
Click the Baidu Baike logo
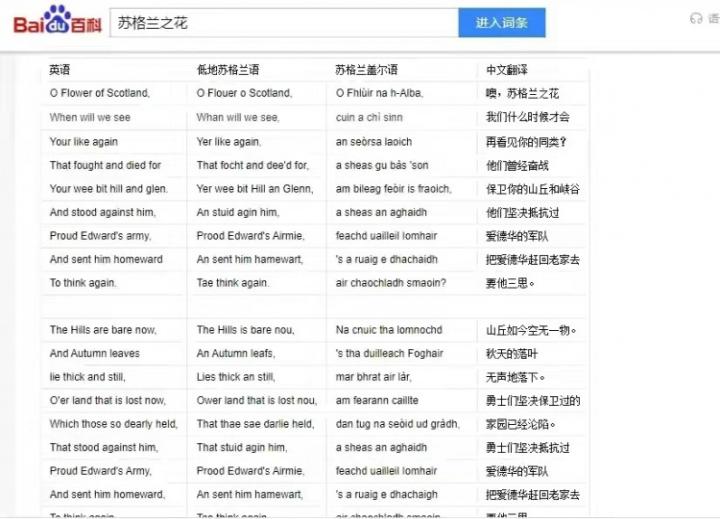[57, 21]
